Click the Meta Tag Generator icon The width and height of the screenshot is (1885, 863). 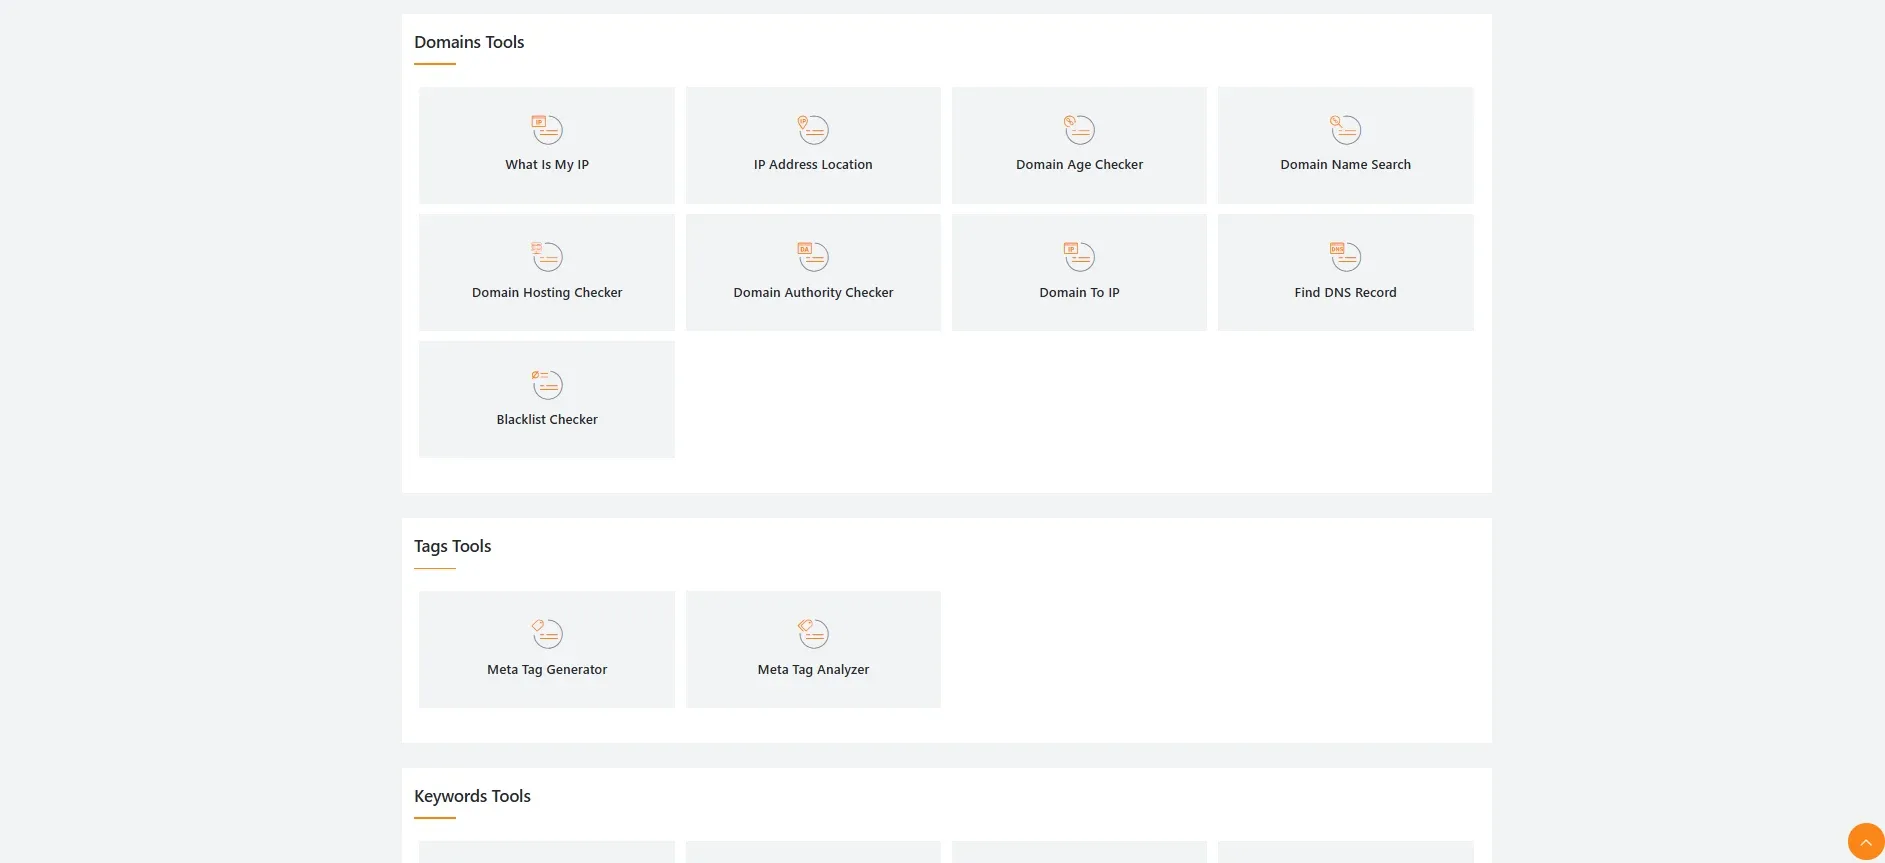[x=547, y=633]
